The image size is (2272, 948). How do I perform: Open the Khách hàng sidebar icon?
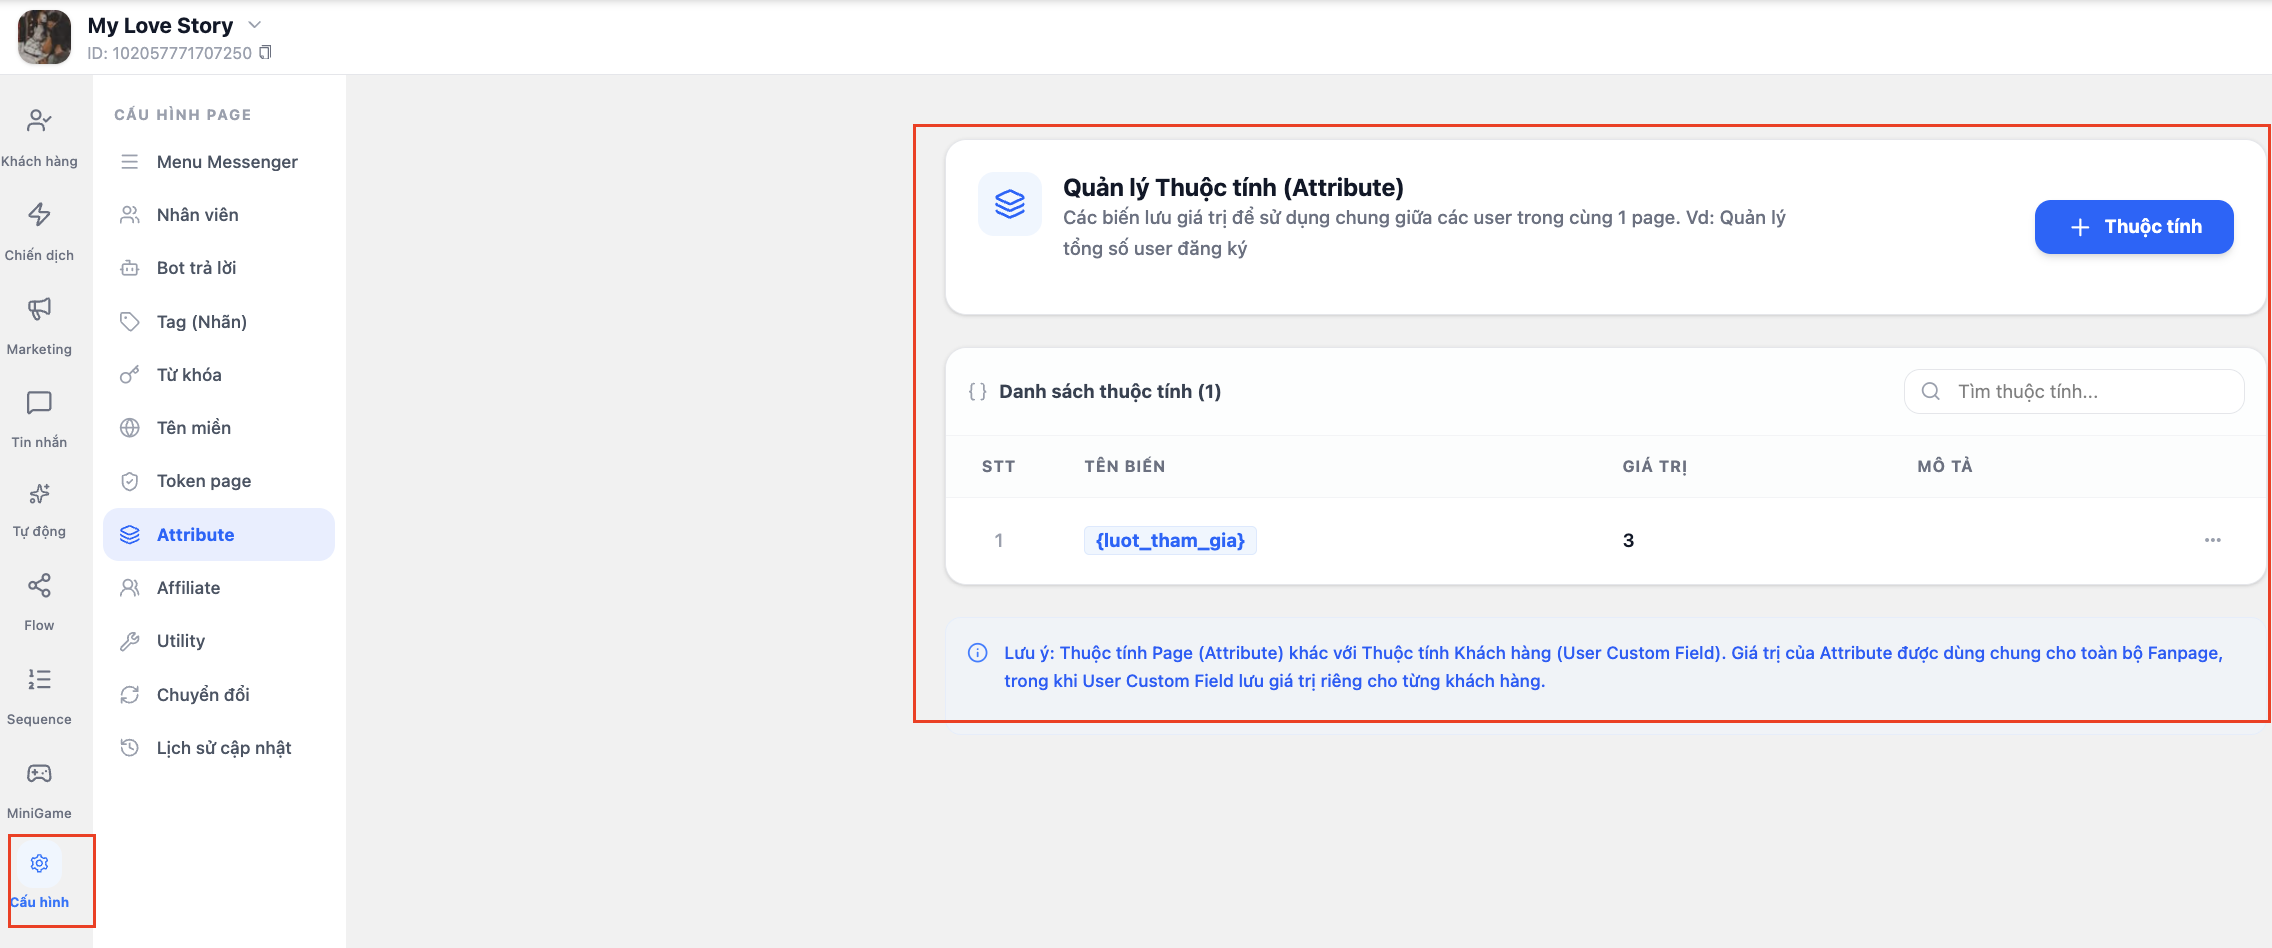coord(39,122)
